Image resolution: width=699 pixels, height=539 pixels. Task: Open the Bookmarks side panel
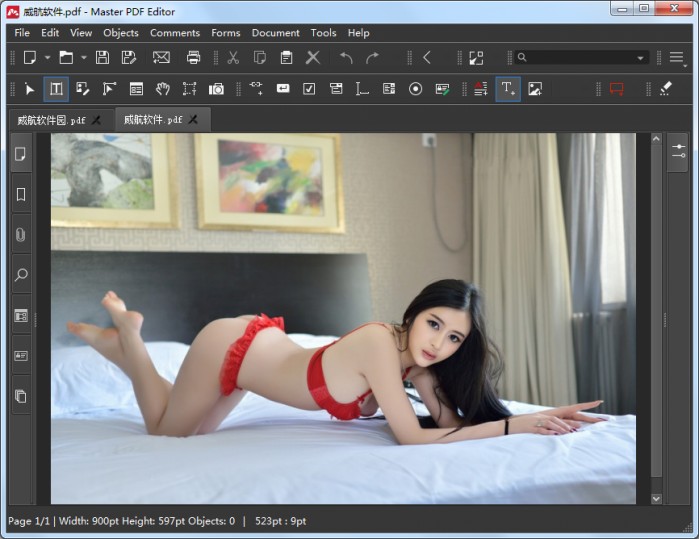[x=20, y=194]
